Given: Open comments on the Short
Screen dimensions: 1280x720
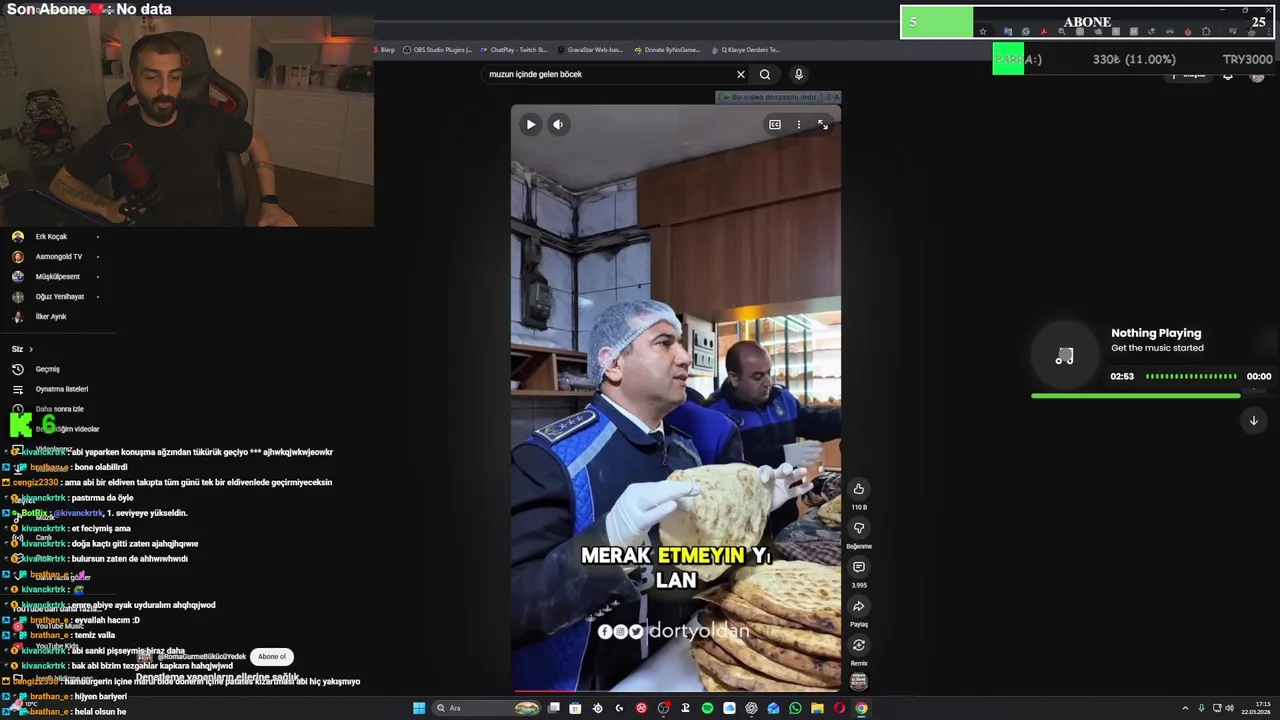Looking at the screenshot, I should [x=858, y=567].
